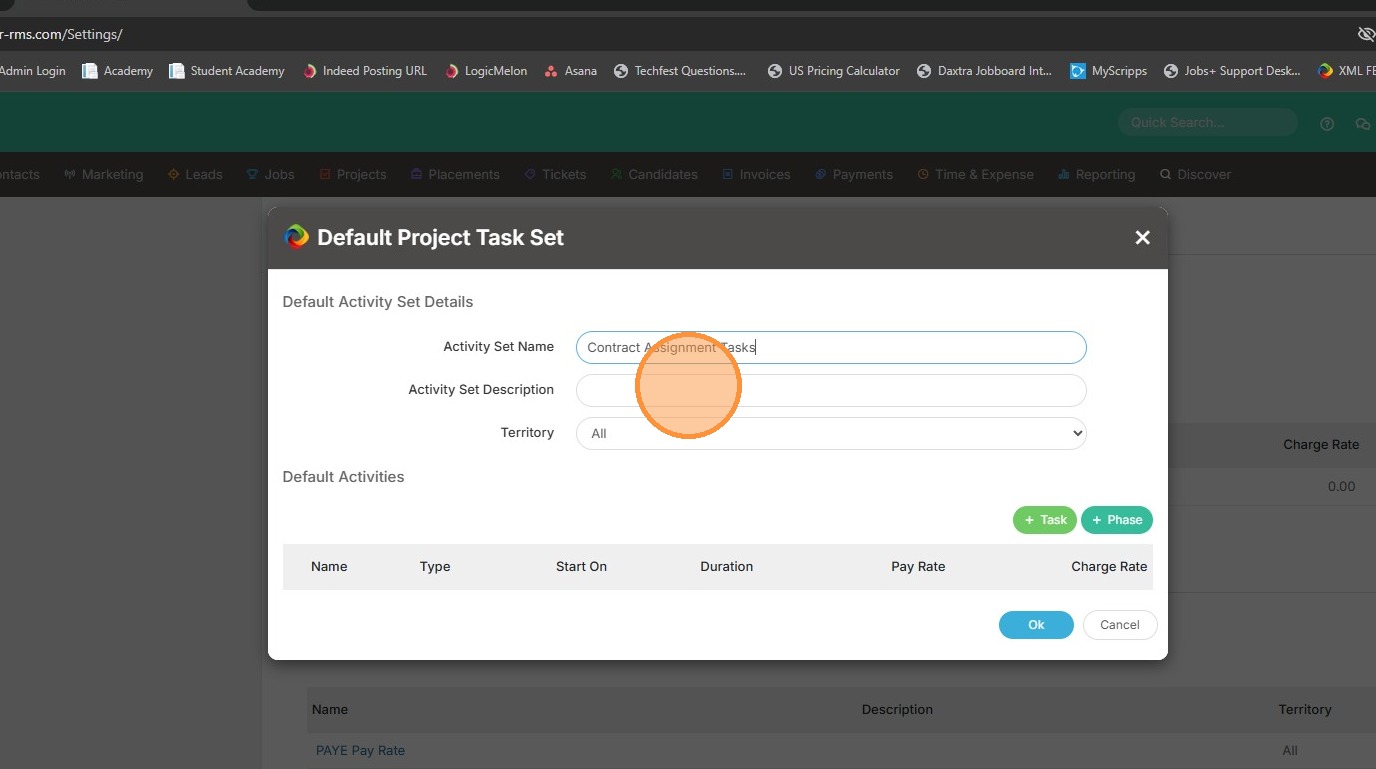Open the Territory dropdown
1376x769 pixels.
click(831, 433)
